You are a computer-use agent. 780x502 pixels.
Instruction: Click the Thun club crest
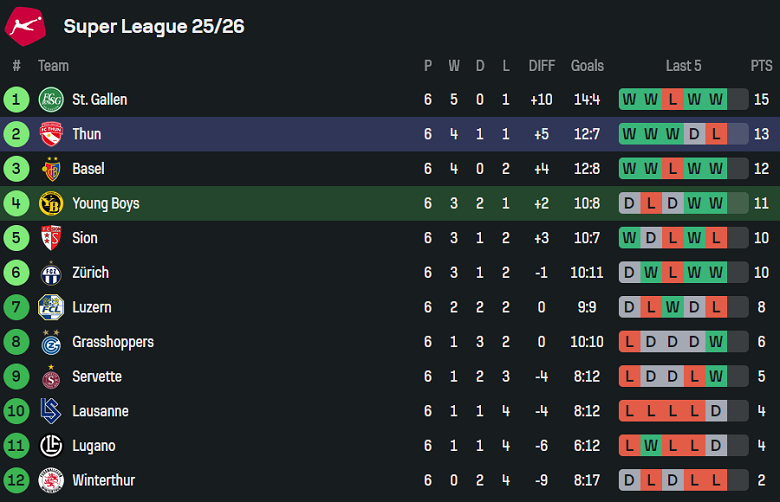[x=51, y=134]
